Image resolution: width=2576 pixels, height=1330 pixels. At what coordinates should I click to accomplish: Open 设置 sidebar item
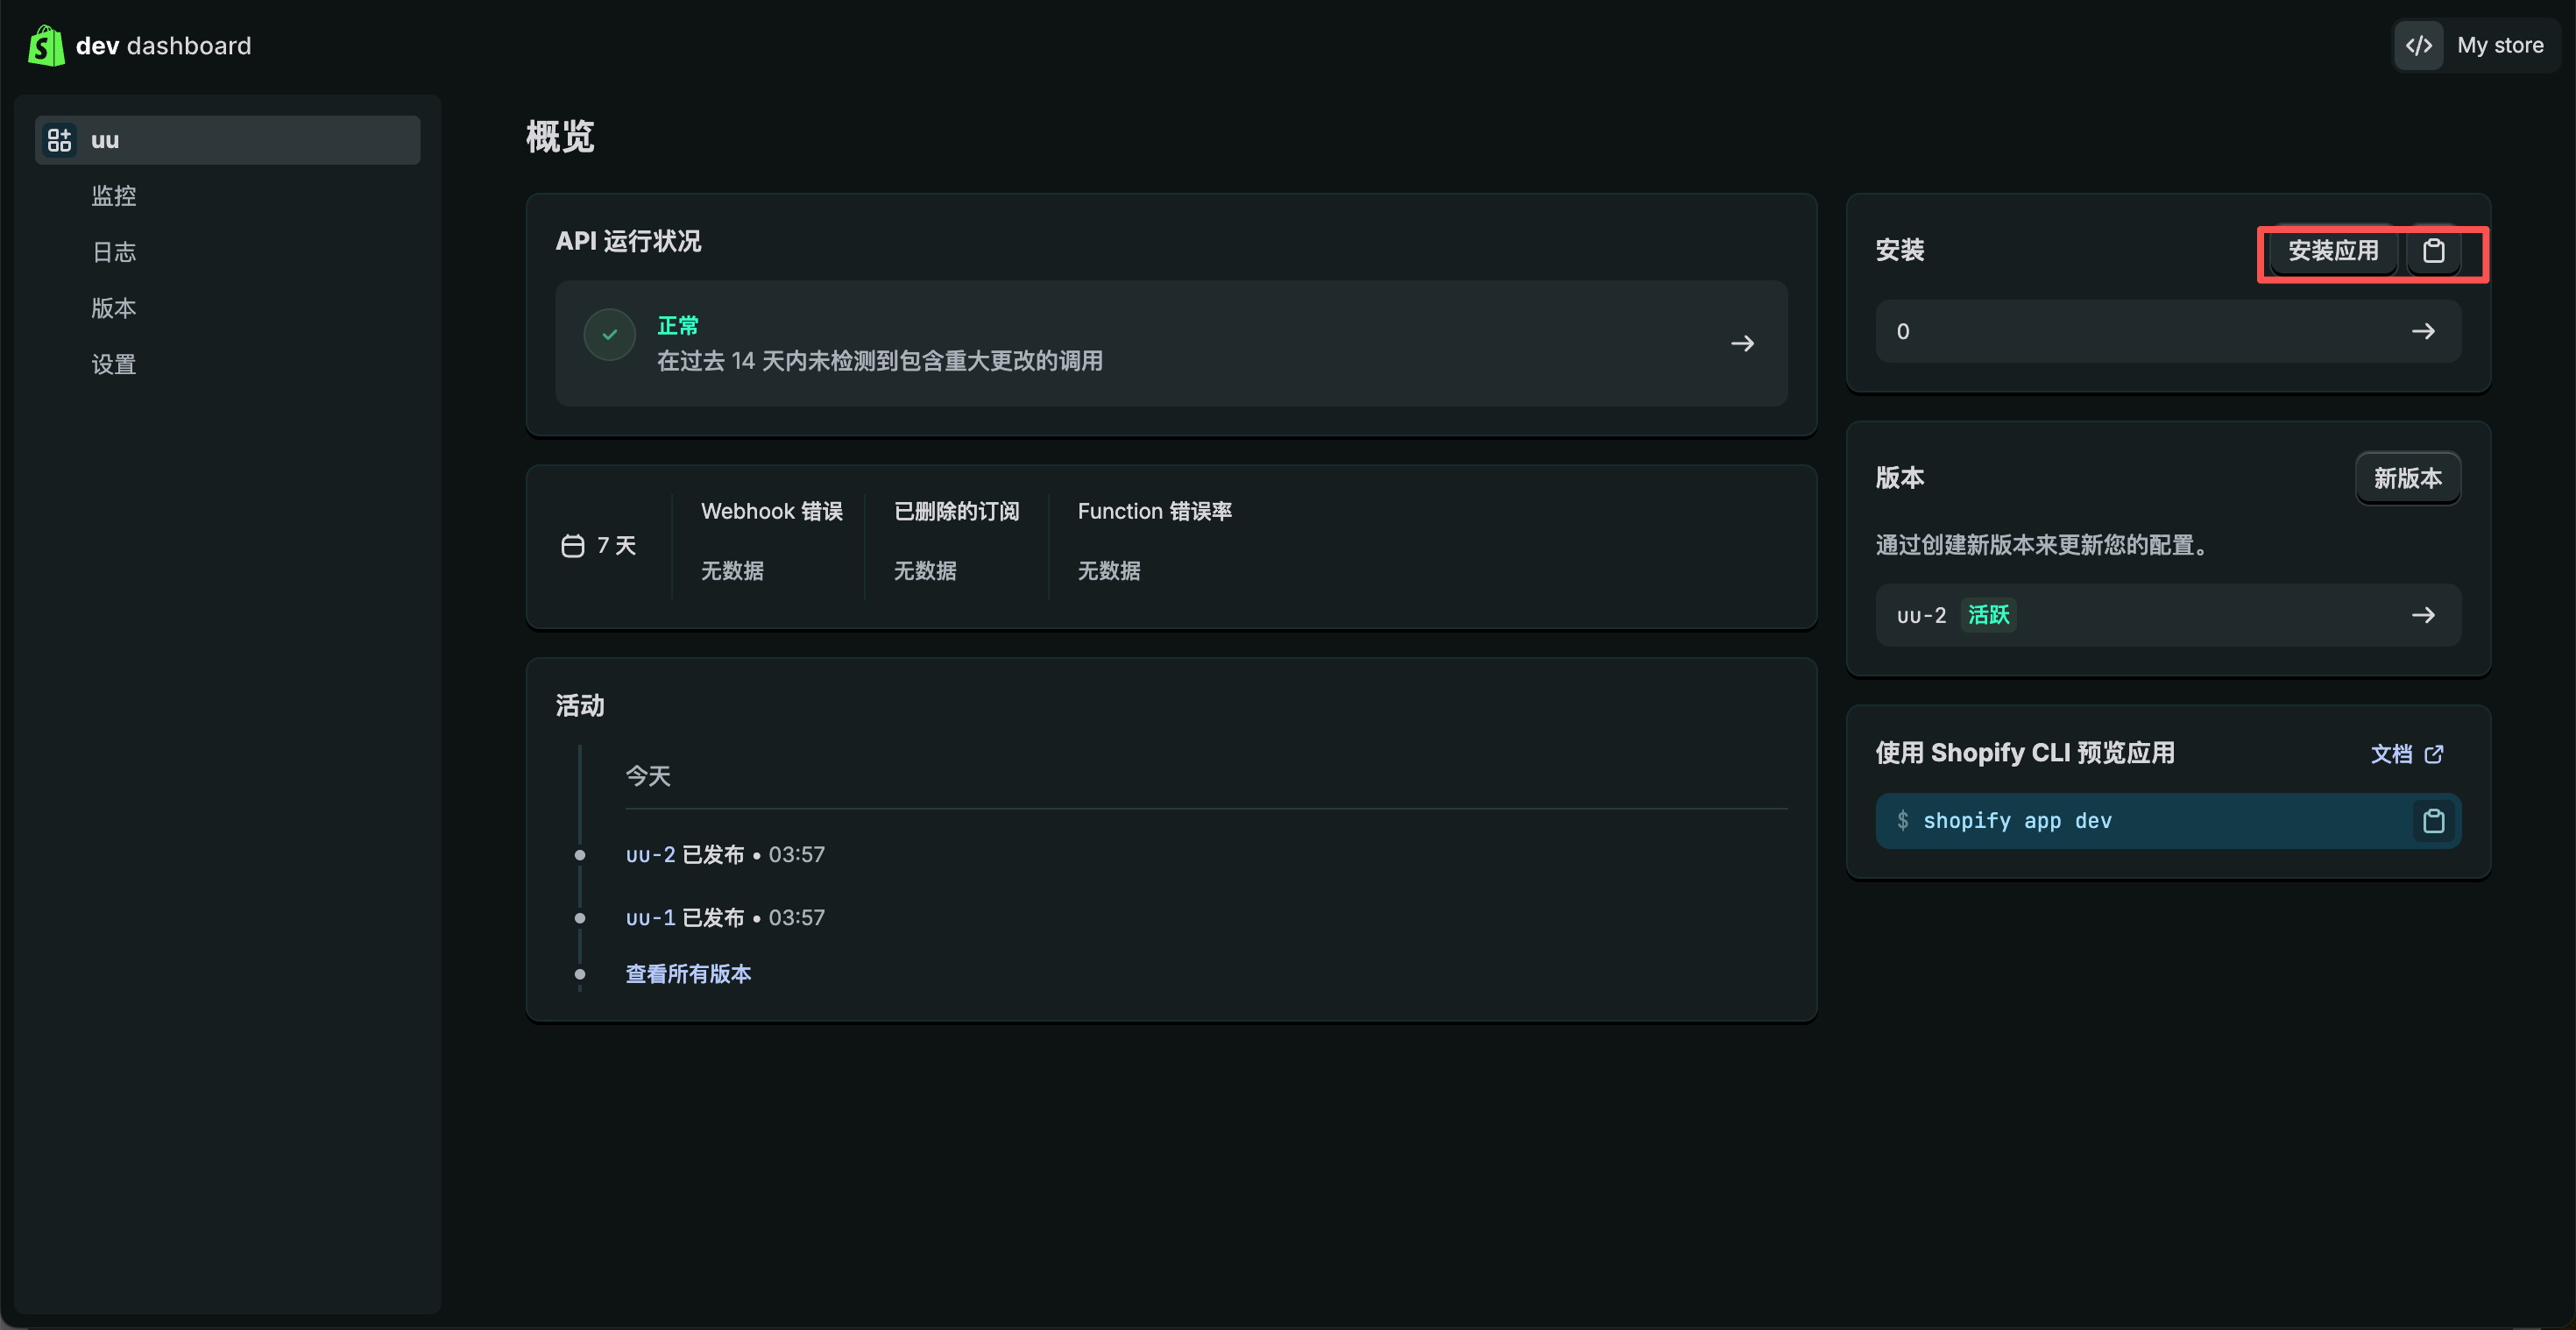pos(114,364)
